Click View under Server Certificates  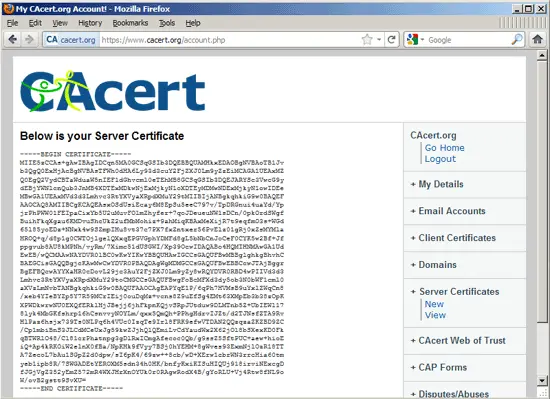coord(435,315)
